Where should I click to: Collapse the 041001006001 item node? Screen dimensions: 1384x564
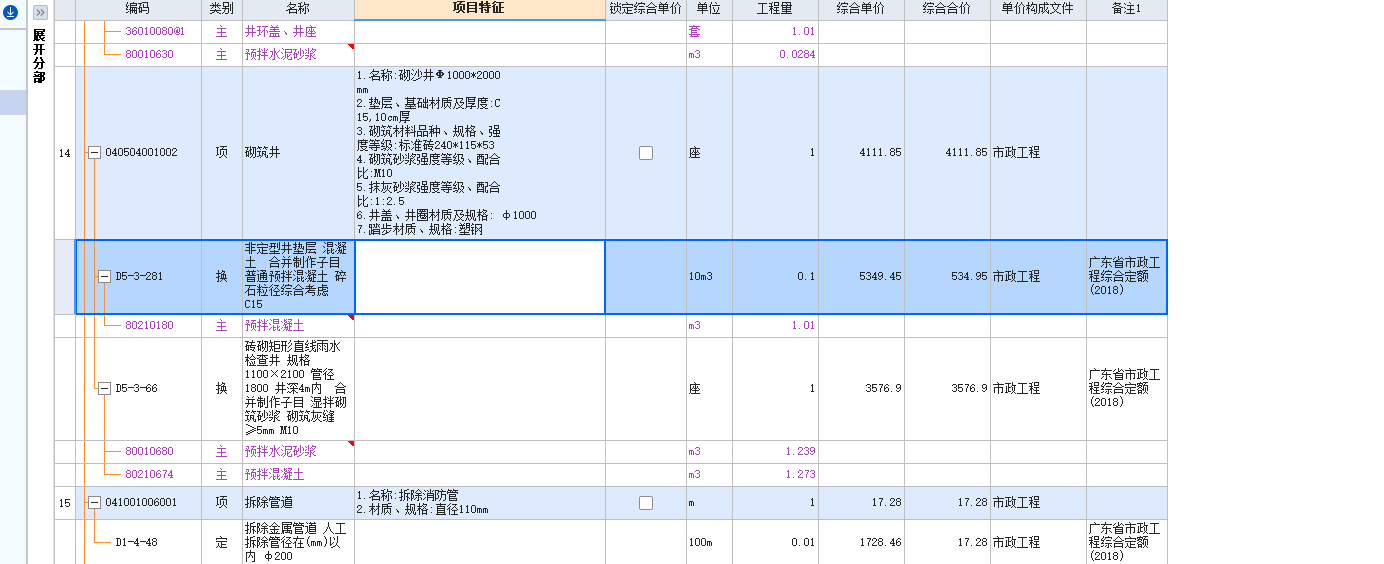point(94,503)
